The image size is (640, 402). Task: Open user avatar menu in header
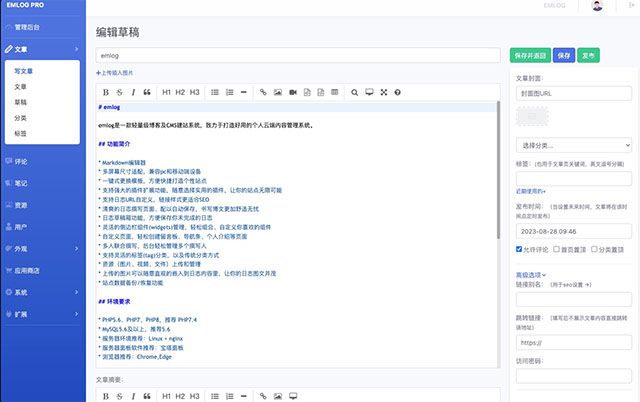(597, 5)
